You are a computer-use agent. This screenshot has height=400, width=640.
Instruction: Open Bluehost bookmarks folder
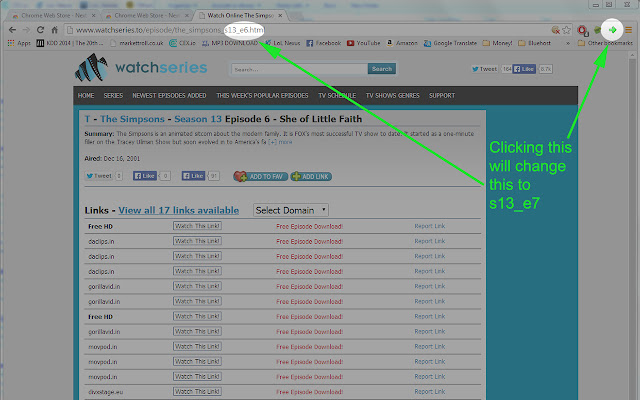(534, 43)
